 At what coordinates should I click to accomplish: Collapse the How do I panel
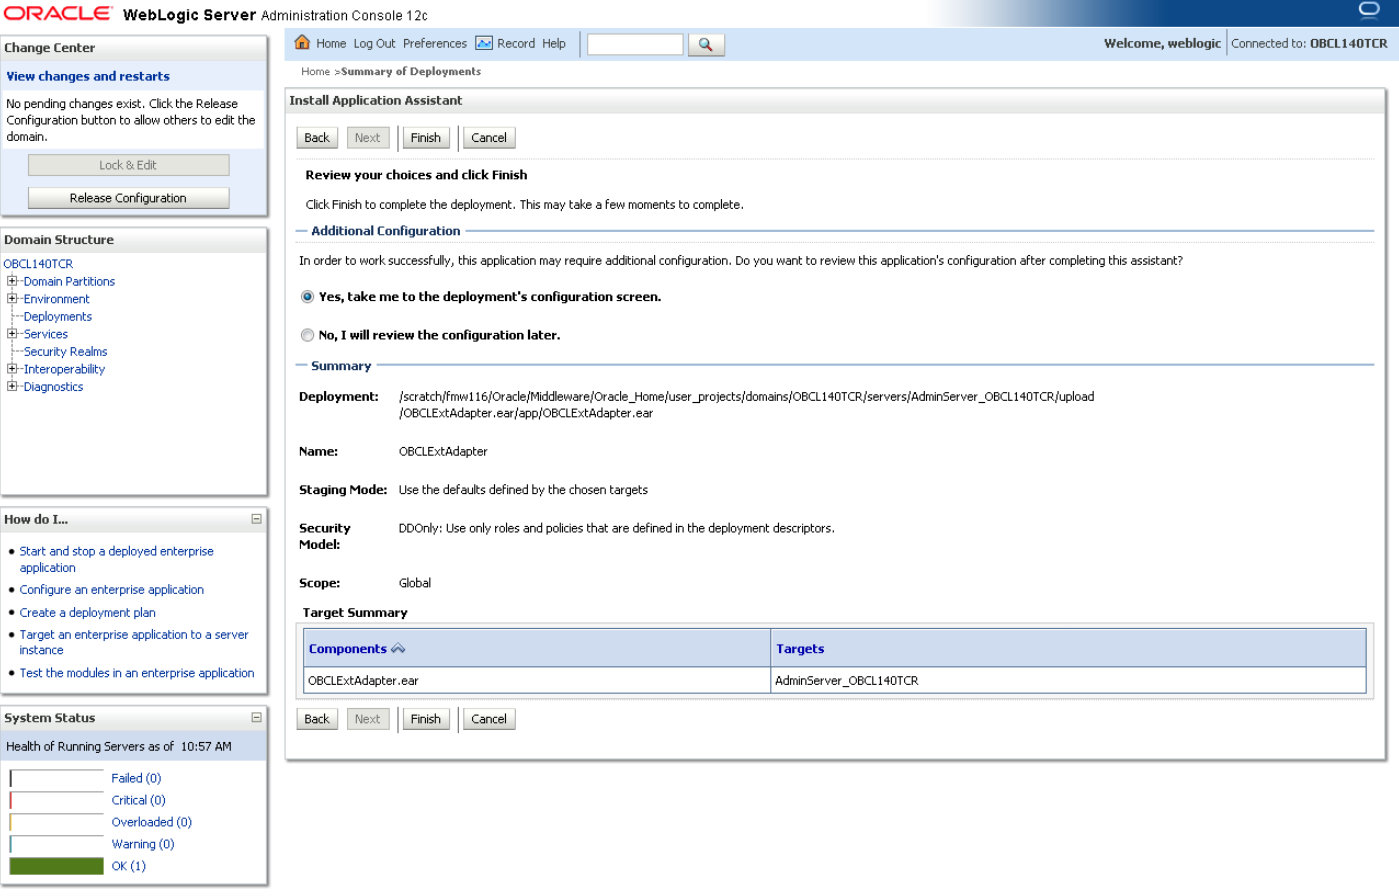(x=258, y=518)
